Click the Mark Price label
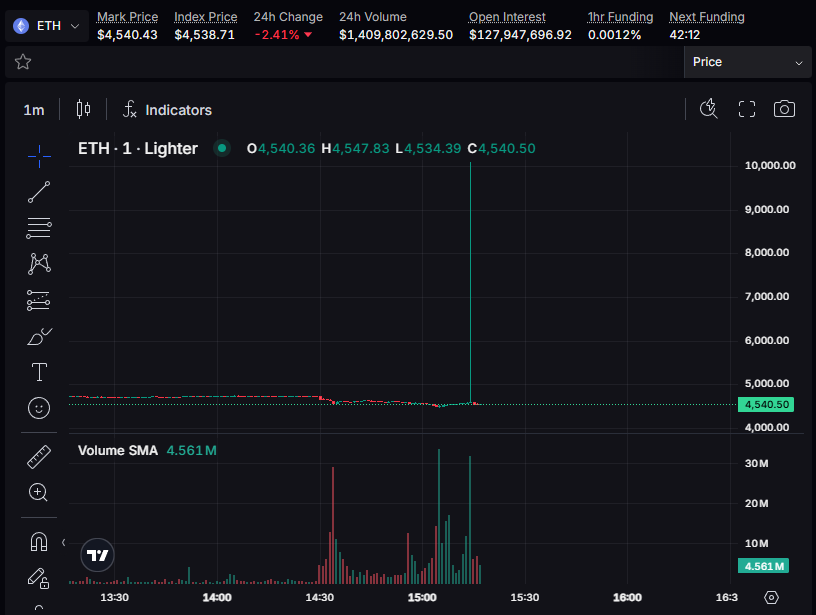The width and height of the screenshot is (816, 615). coord(128,17)
